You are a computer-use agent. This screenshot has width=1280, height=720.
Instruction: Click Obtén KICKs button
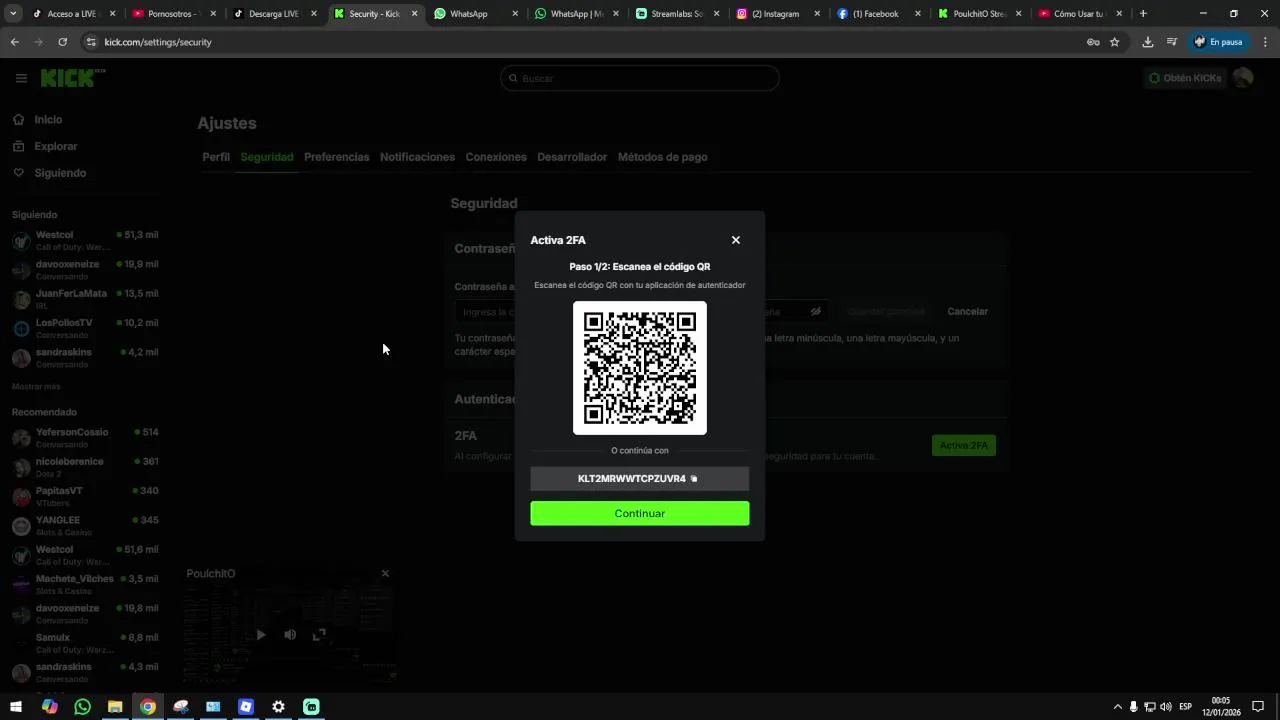coord(1185,78)
